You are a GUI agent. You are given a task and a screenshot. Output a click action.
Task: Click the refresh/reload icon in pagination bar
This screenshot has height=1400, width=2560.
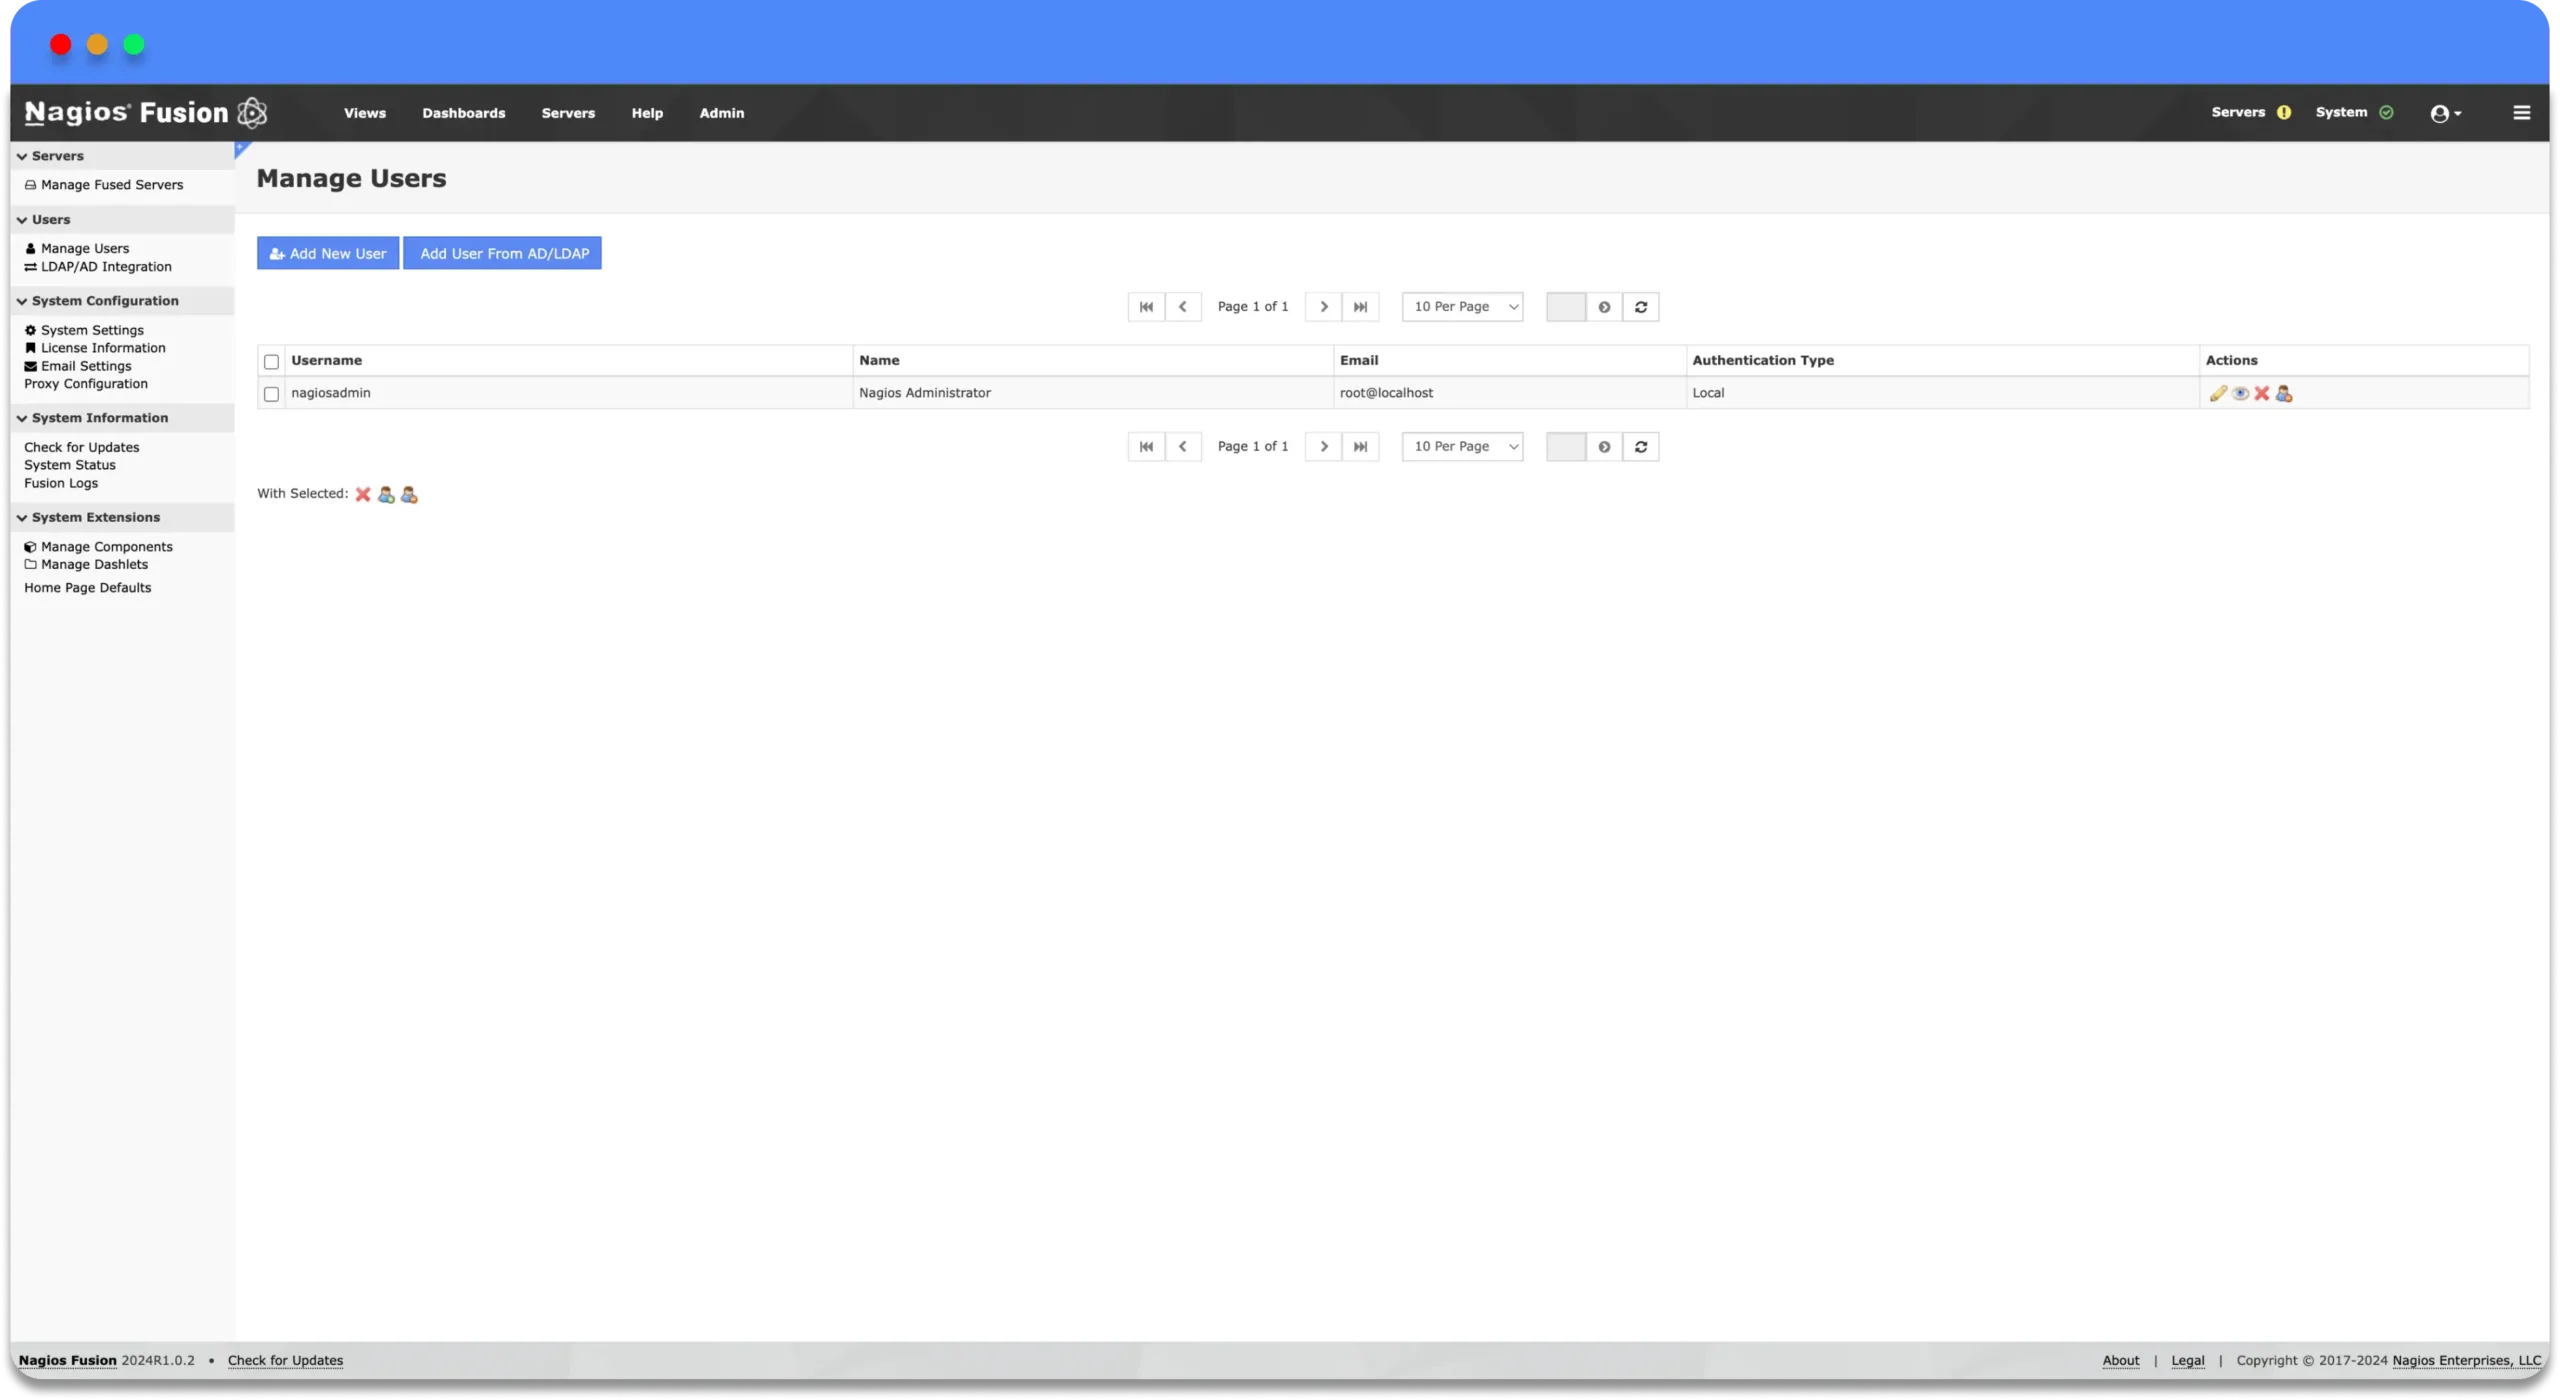1639,307
